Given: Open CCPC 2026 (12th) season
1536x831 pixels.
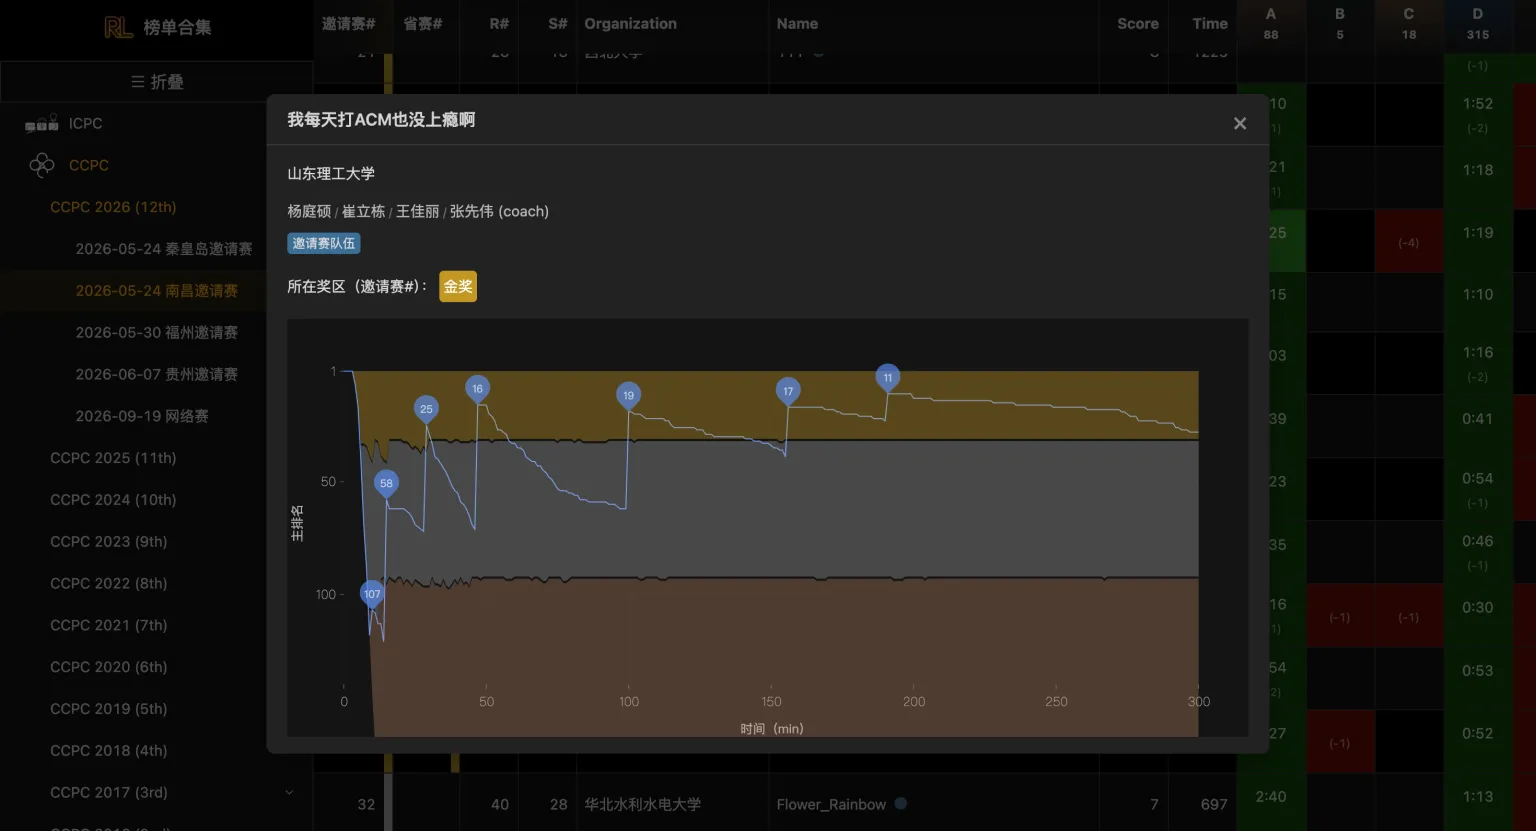Looking at the screenshot, I should click(x=113, y=207).
